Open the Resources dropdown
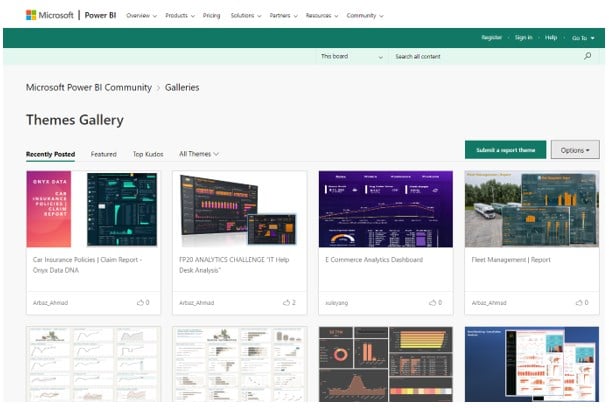The width and height of the screenshot is (609, 408). 322,16
